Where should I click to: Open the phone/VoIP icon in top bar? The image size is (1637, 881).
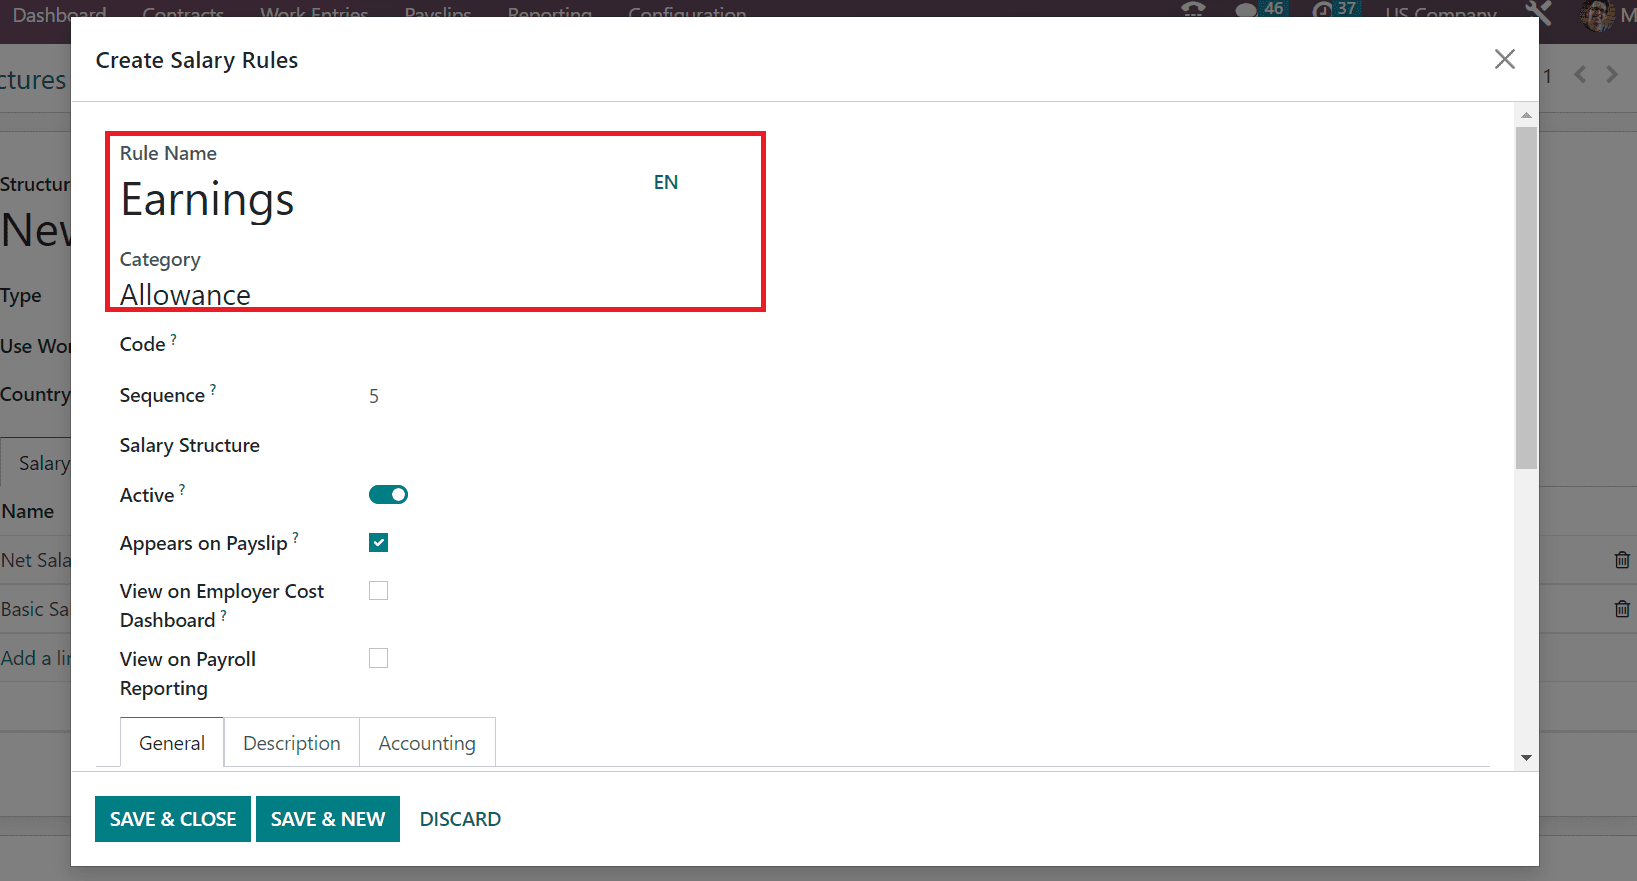coord(1193,10)
